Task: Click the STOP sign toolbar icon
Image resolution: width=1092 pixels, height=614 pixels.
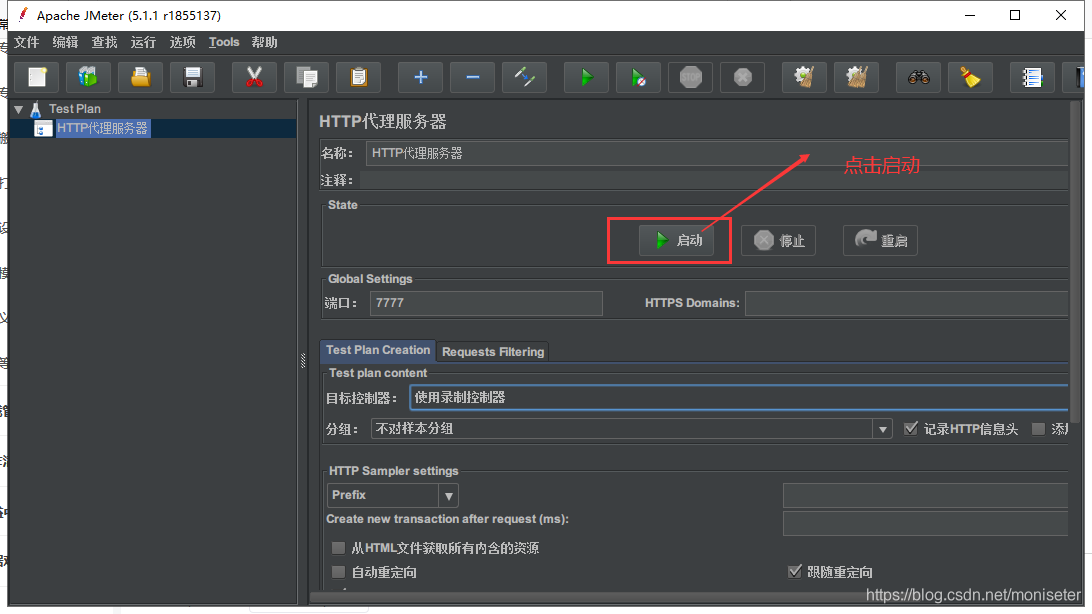Action: click(690, 77)
